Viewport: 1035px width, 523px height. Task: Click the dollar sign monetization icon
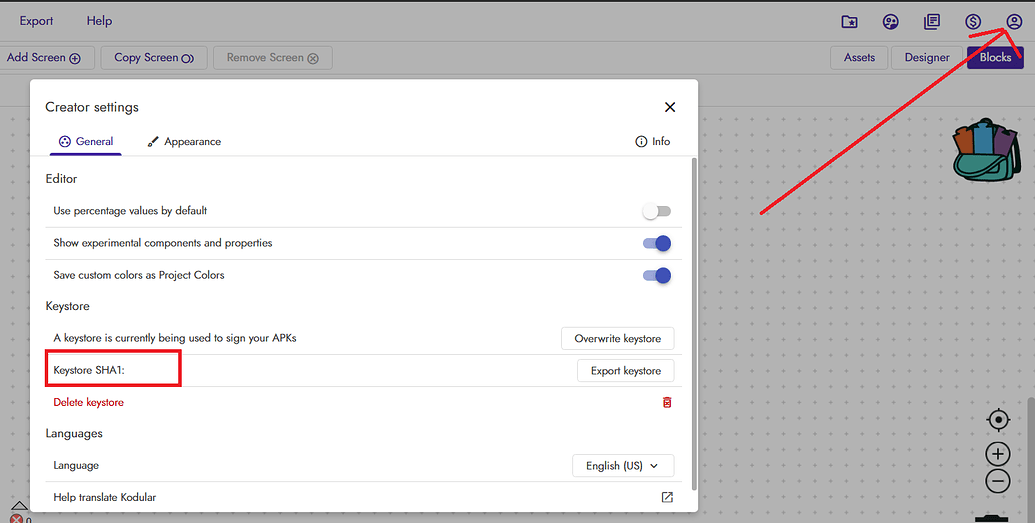click(x=973, y=22)
